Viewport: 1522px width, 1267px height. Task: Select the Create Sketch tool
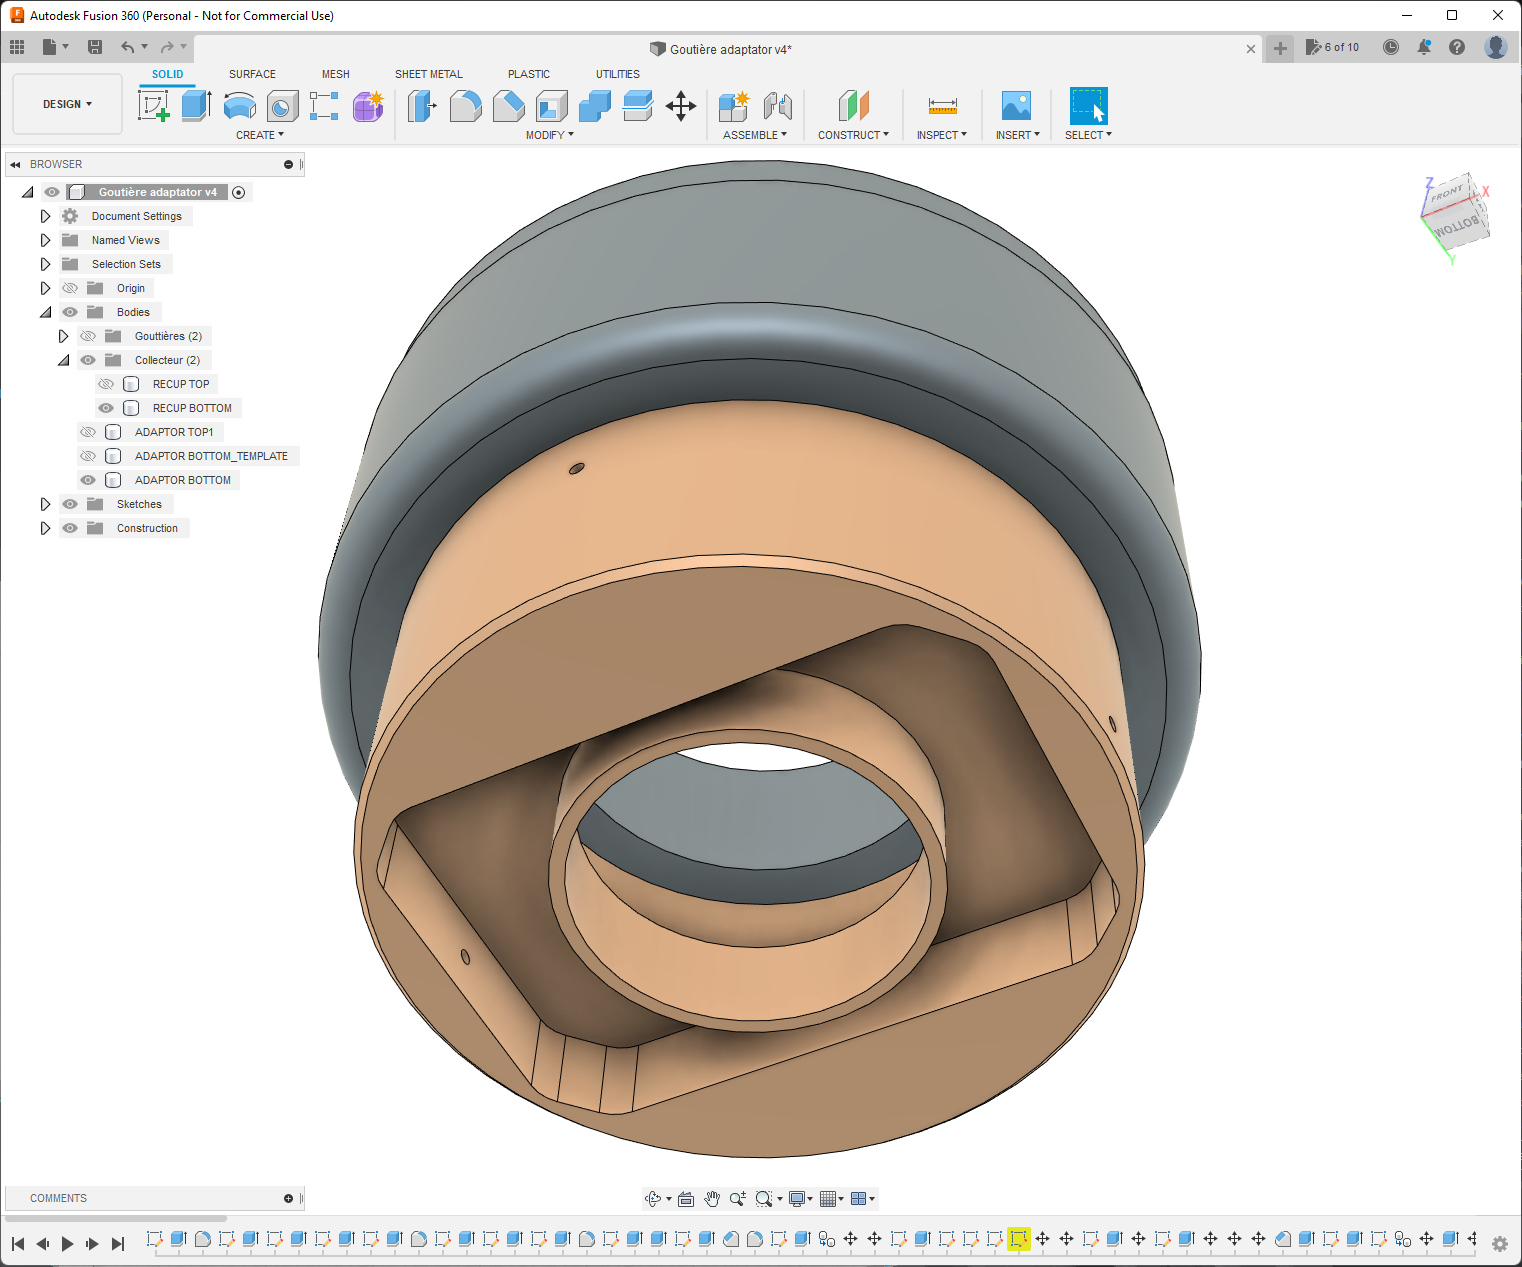[154, 105]
